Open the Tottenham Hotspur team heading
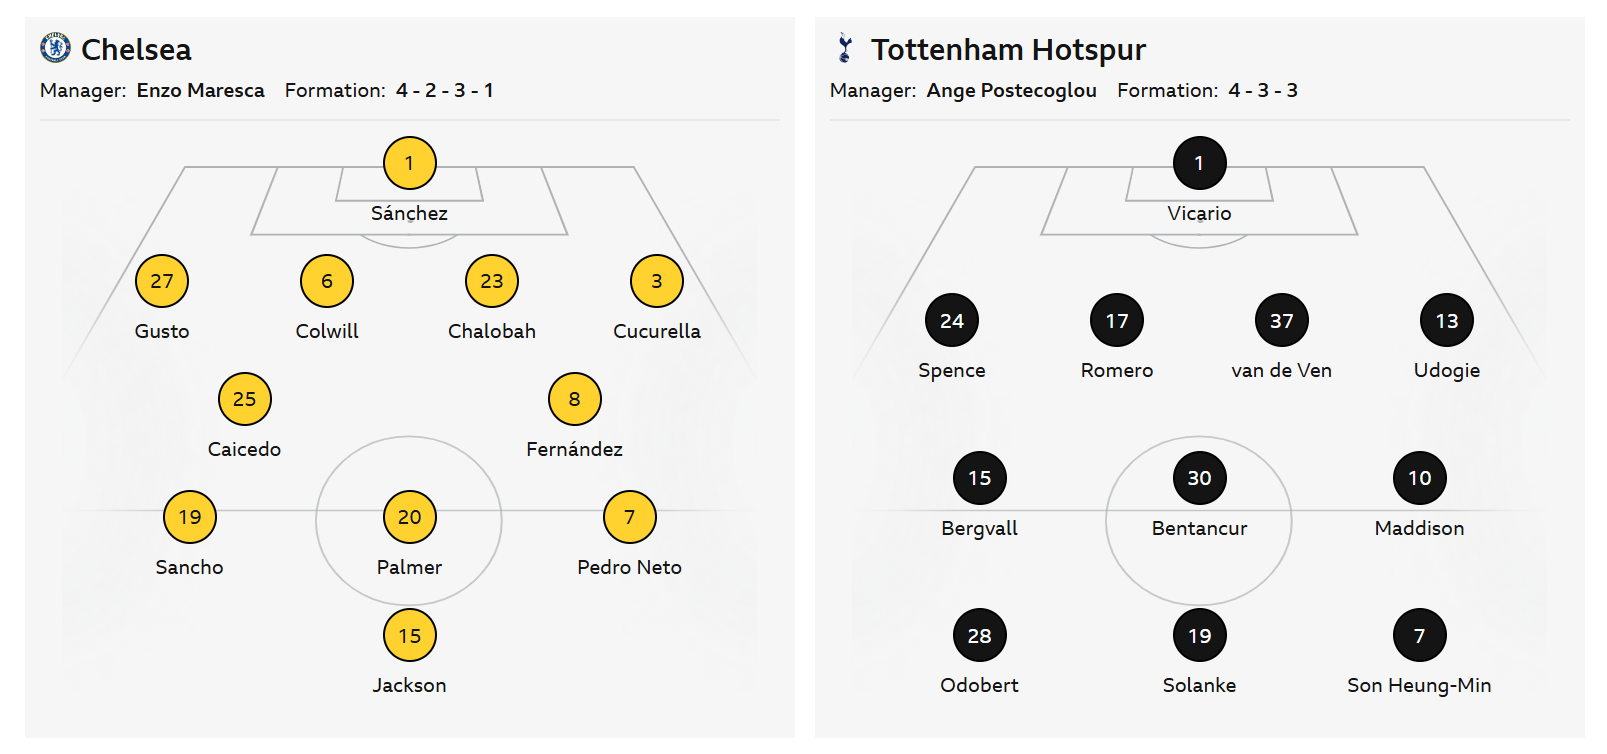 (x=1008, y=49)
